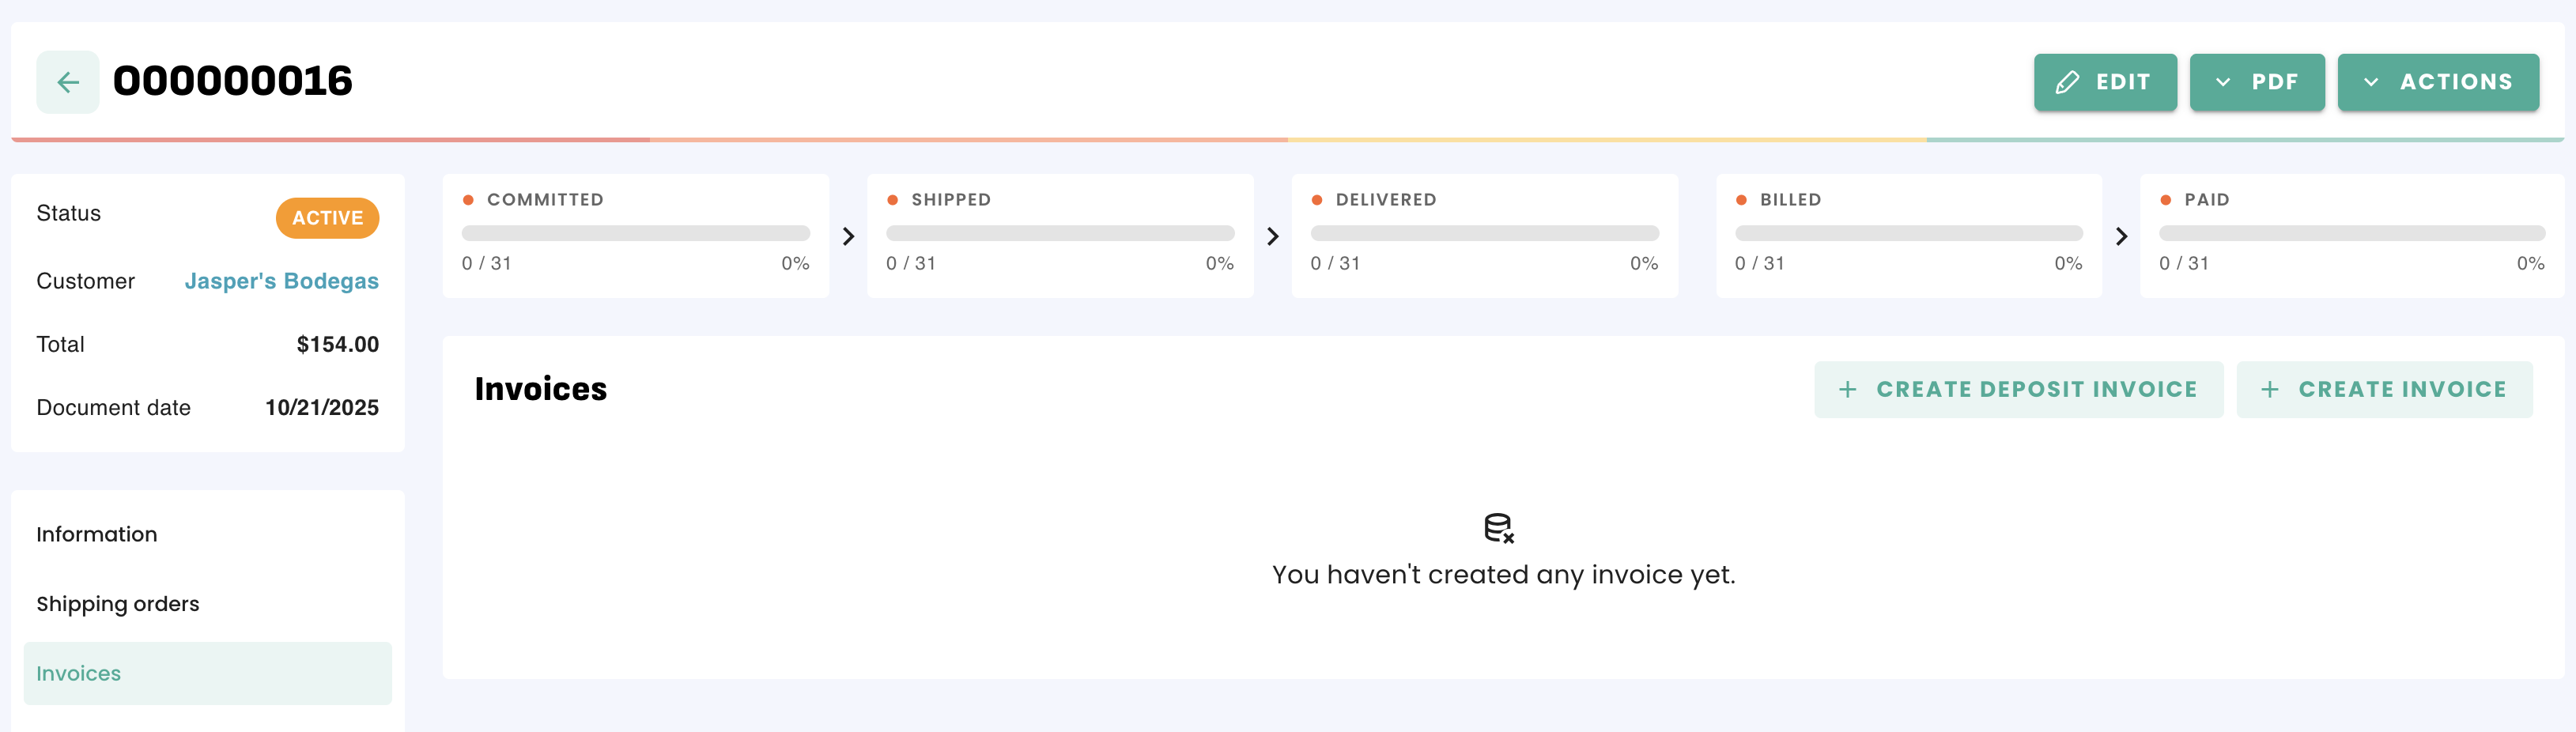Click the back arrow icon
The width and height of the screenshot is (2576, 732).
point(68,82)
